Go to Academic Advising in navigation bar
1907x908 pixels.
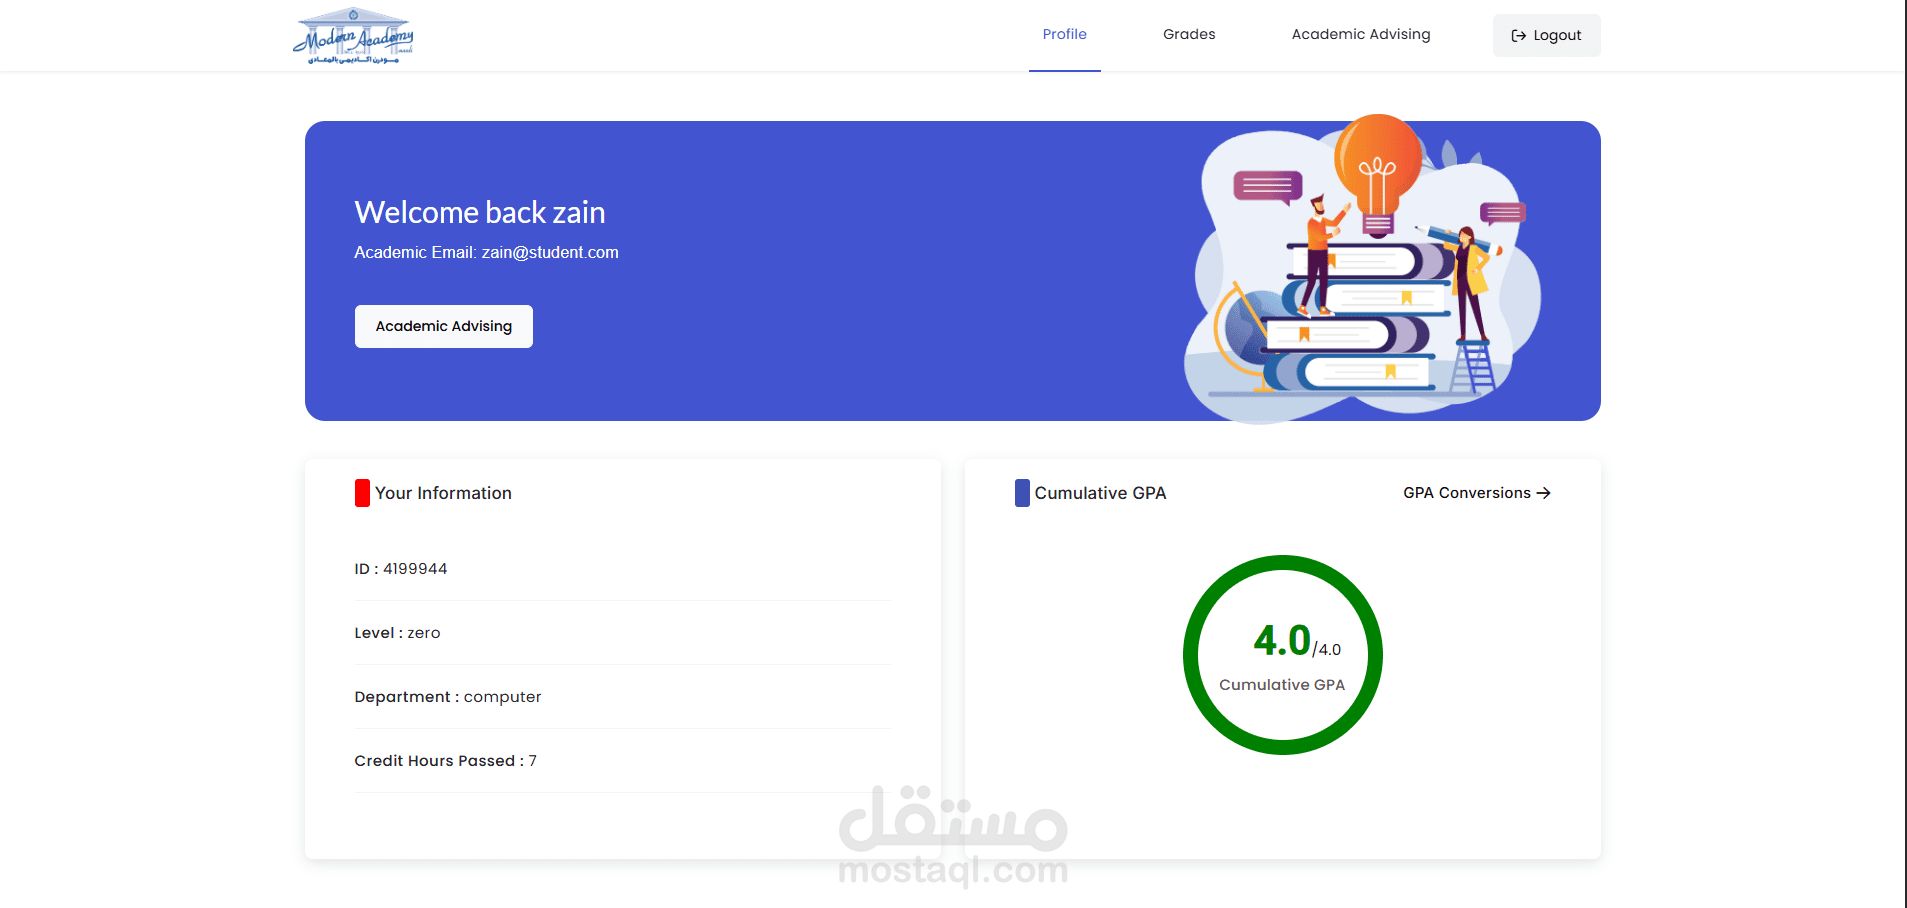pos(1361,35)
